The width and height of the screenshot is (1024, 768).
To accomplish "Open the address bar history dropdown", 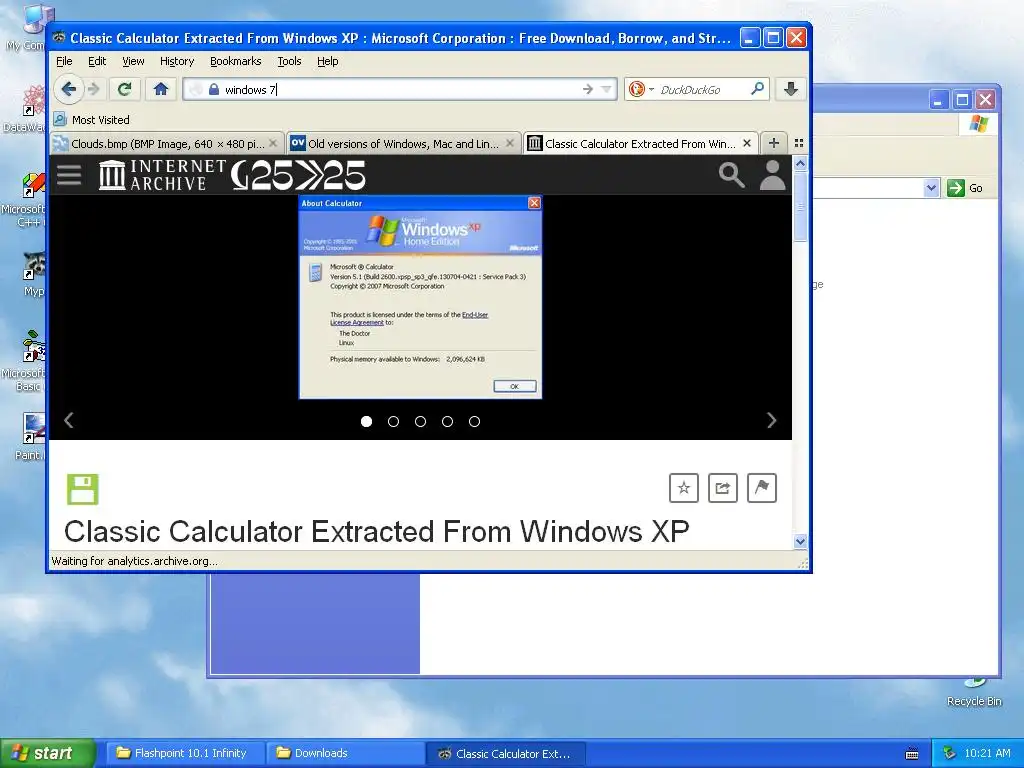I will pyautogui.click(x=607, y=89).
